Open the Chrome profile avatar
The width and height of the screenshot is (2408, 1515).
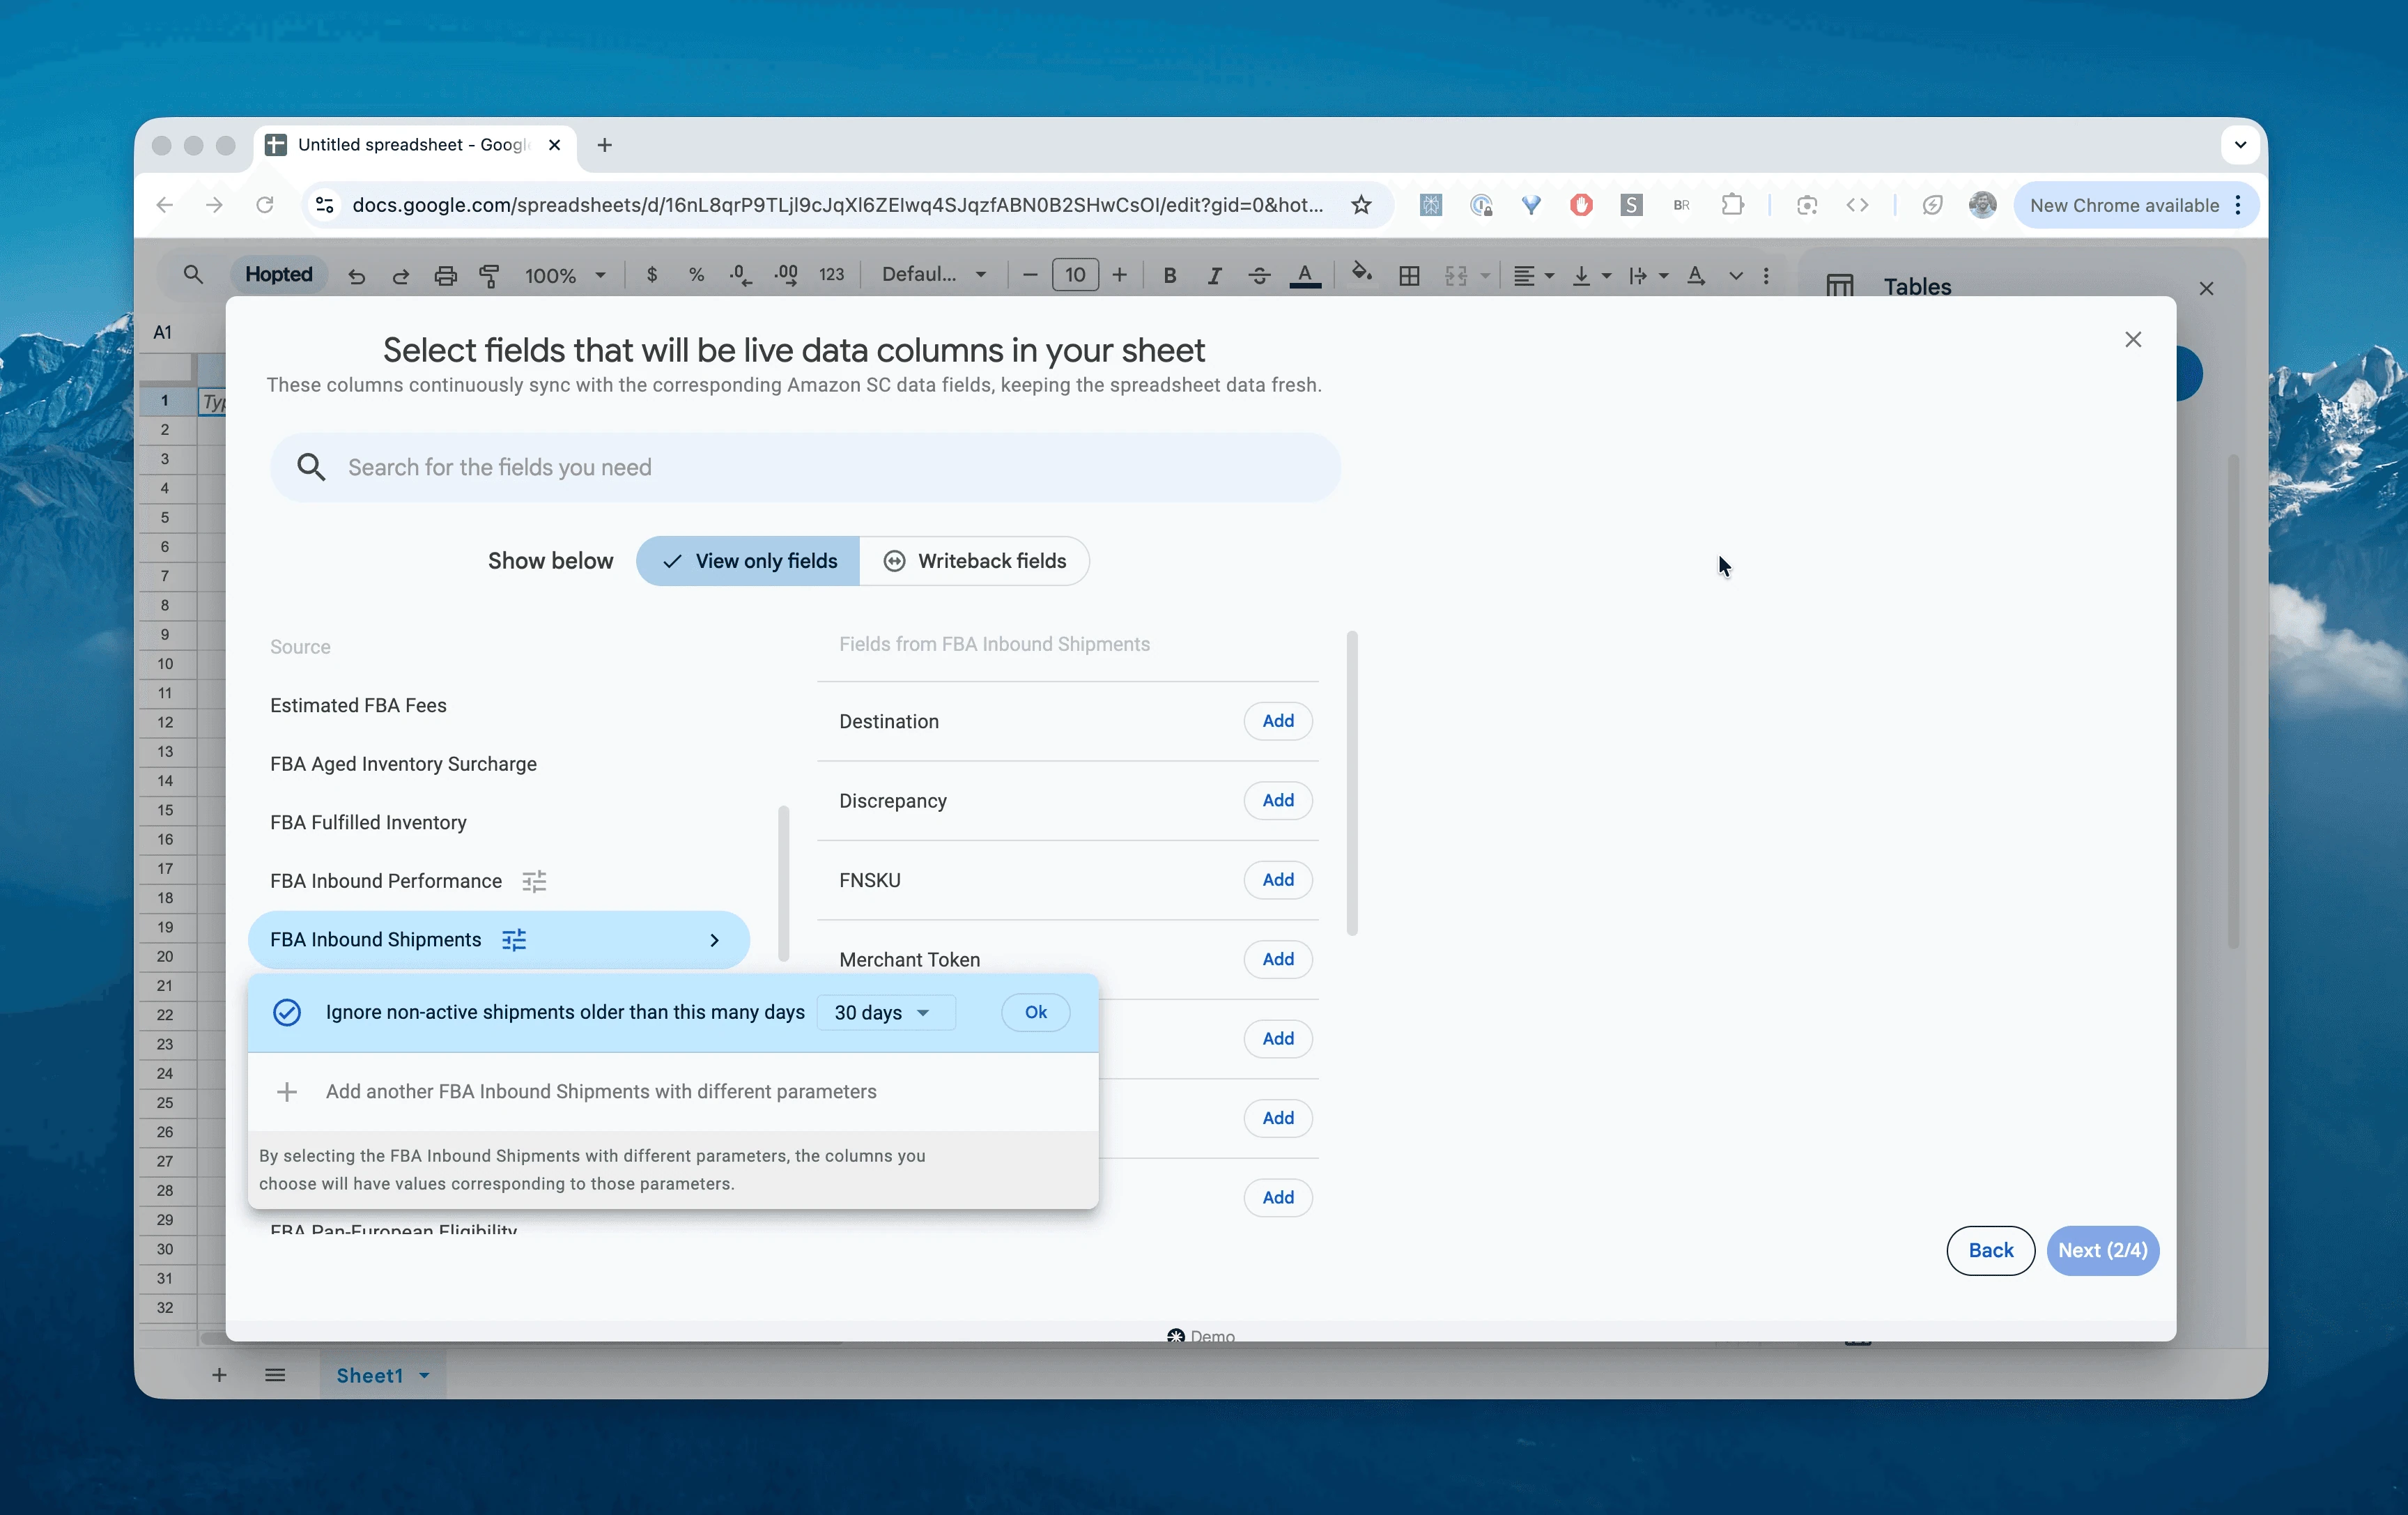[1982, 205]
